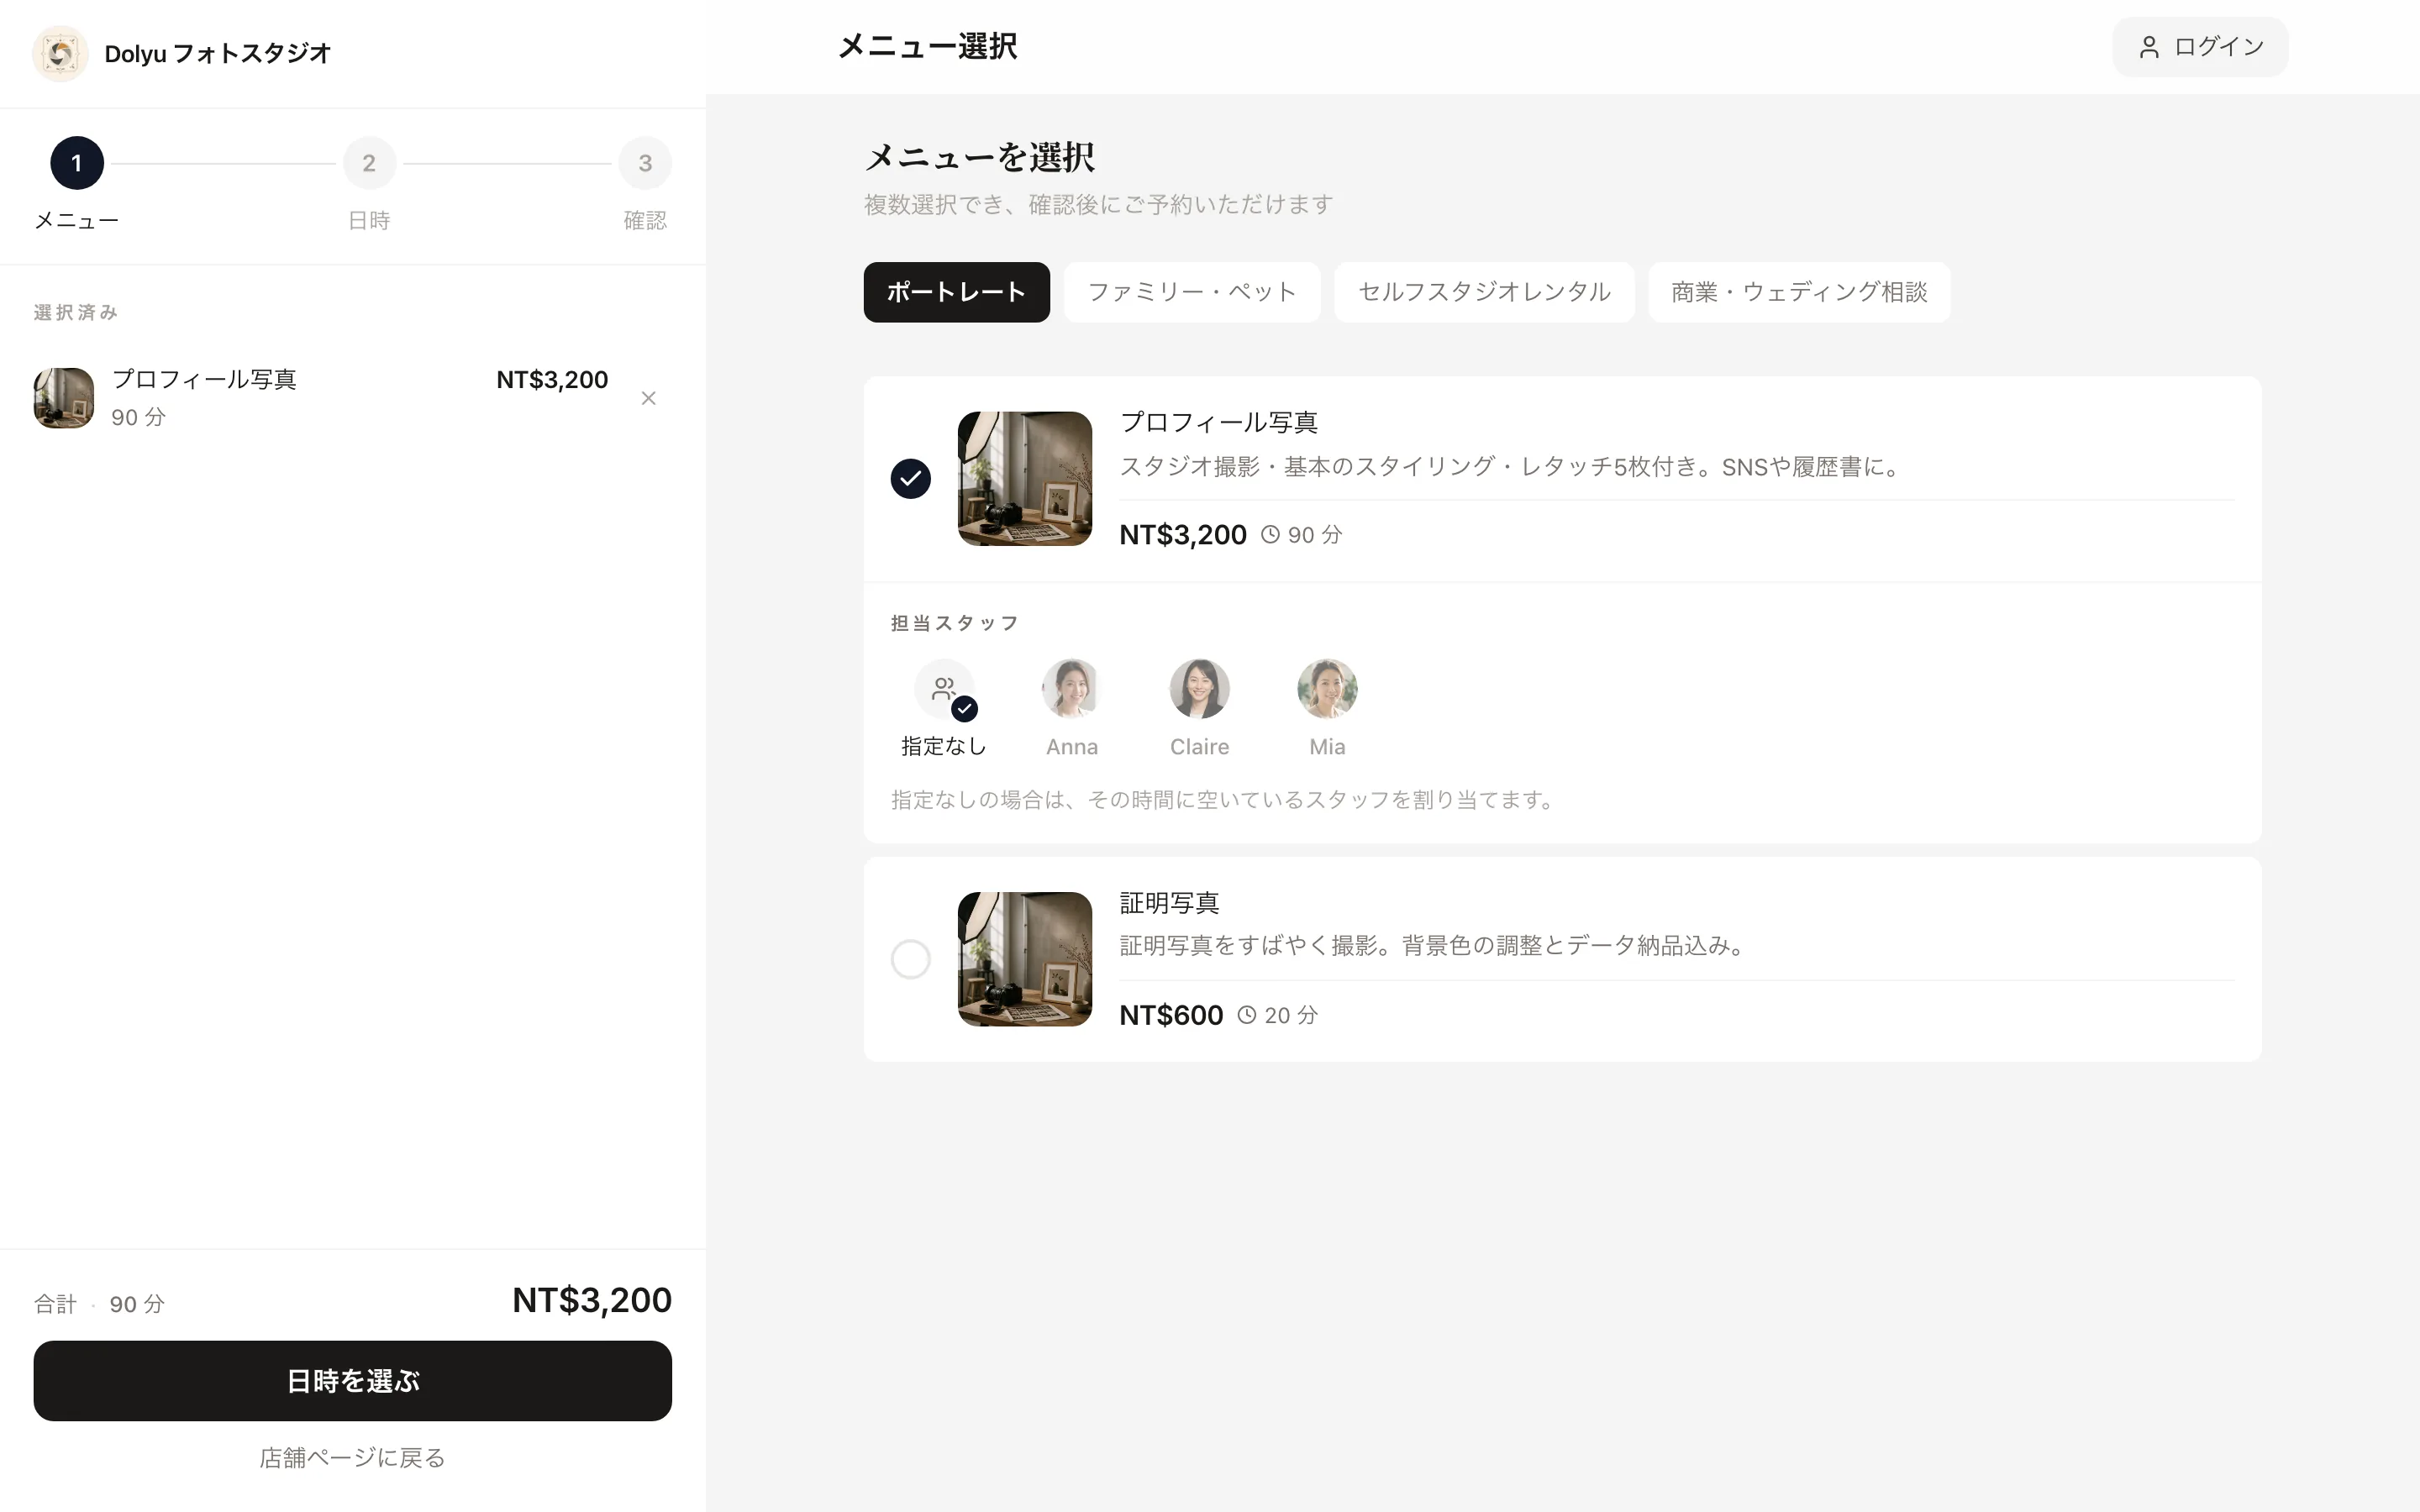This screenshot has height=1512, width=2420.
Task: Click the total NT$3,200 amount at bottom
Action: 592,1300
